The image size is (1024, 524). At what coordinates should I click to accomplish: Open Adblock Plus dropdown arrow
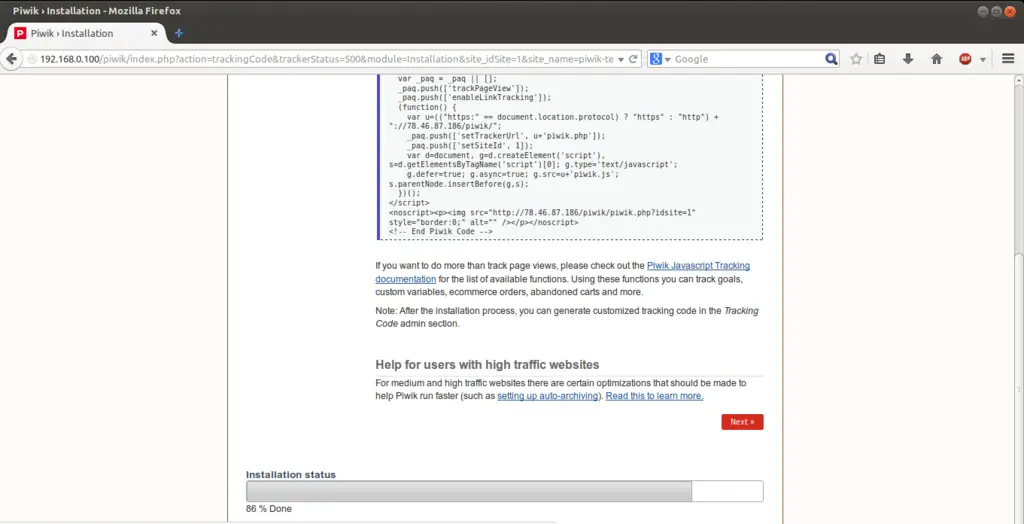point(982,59)
